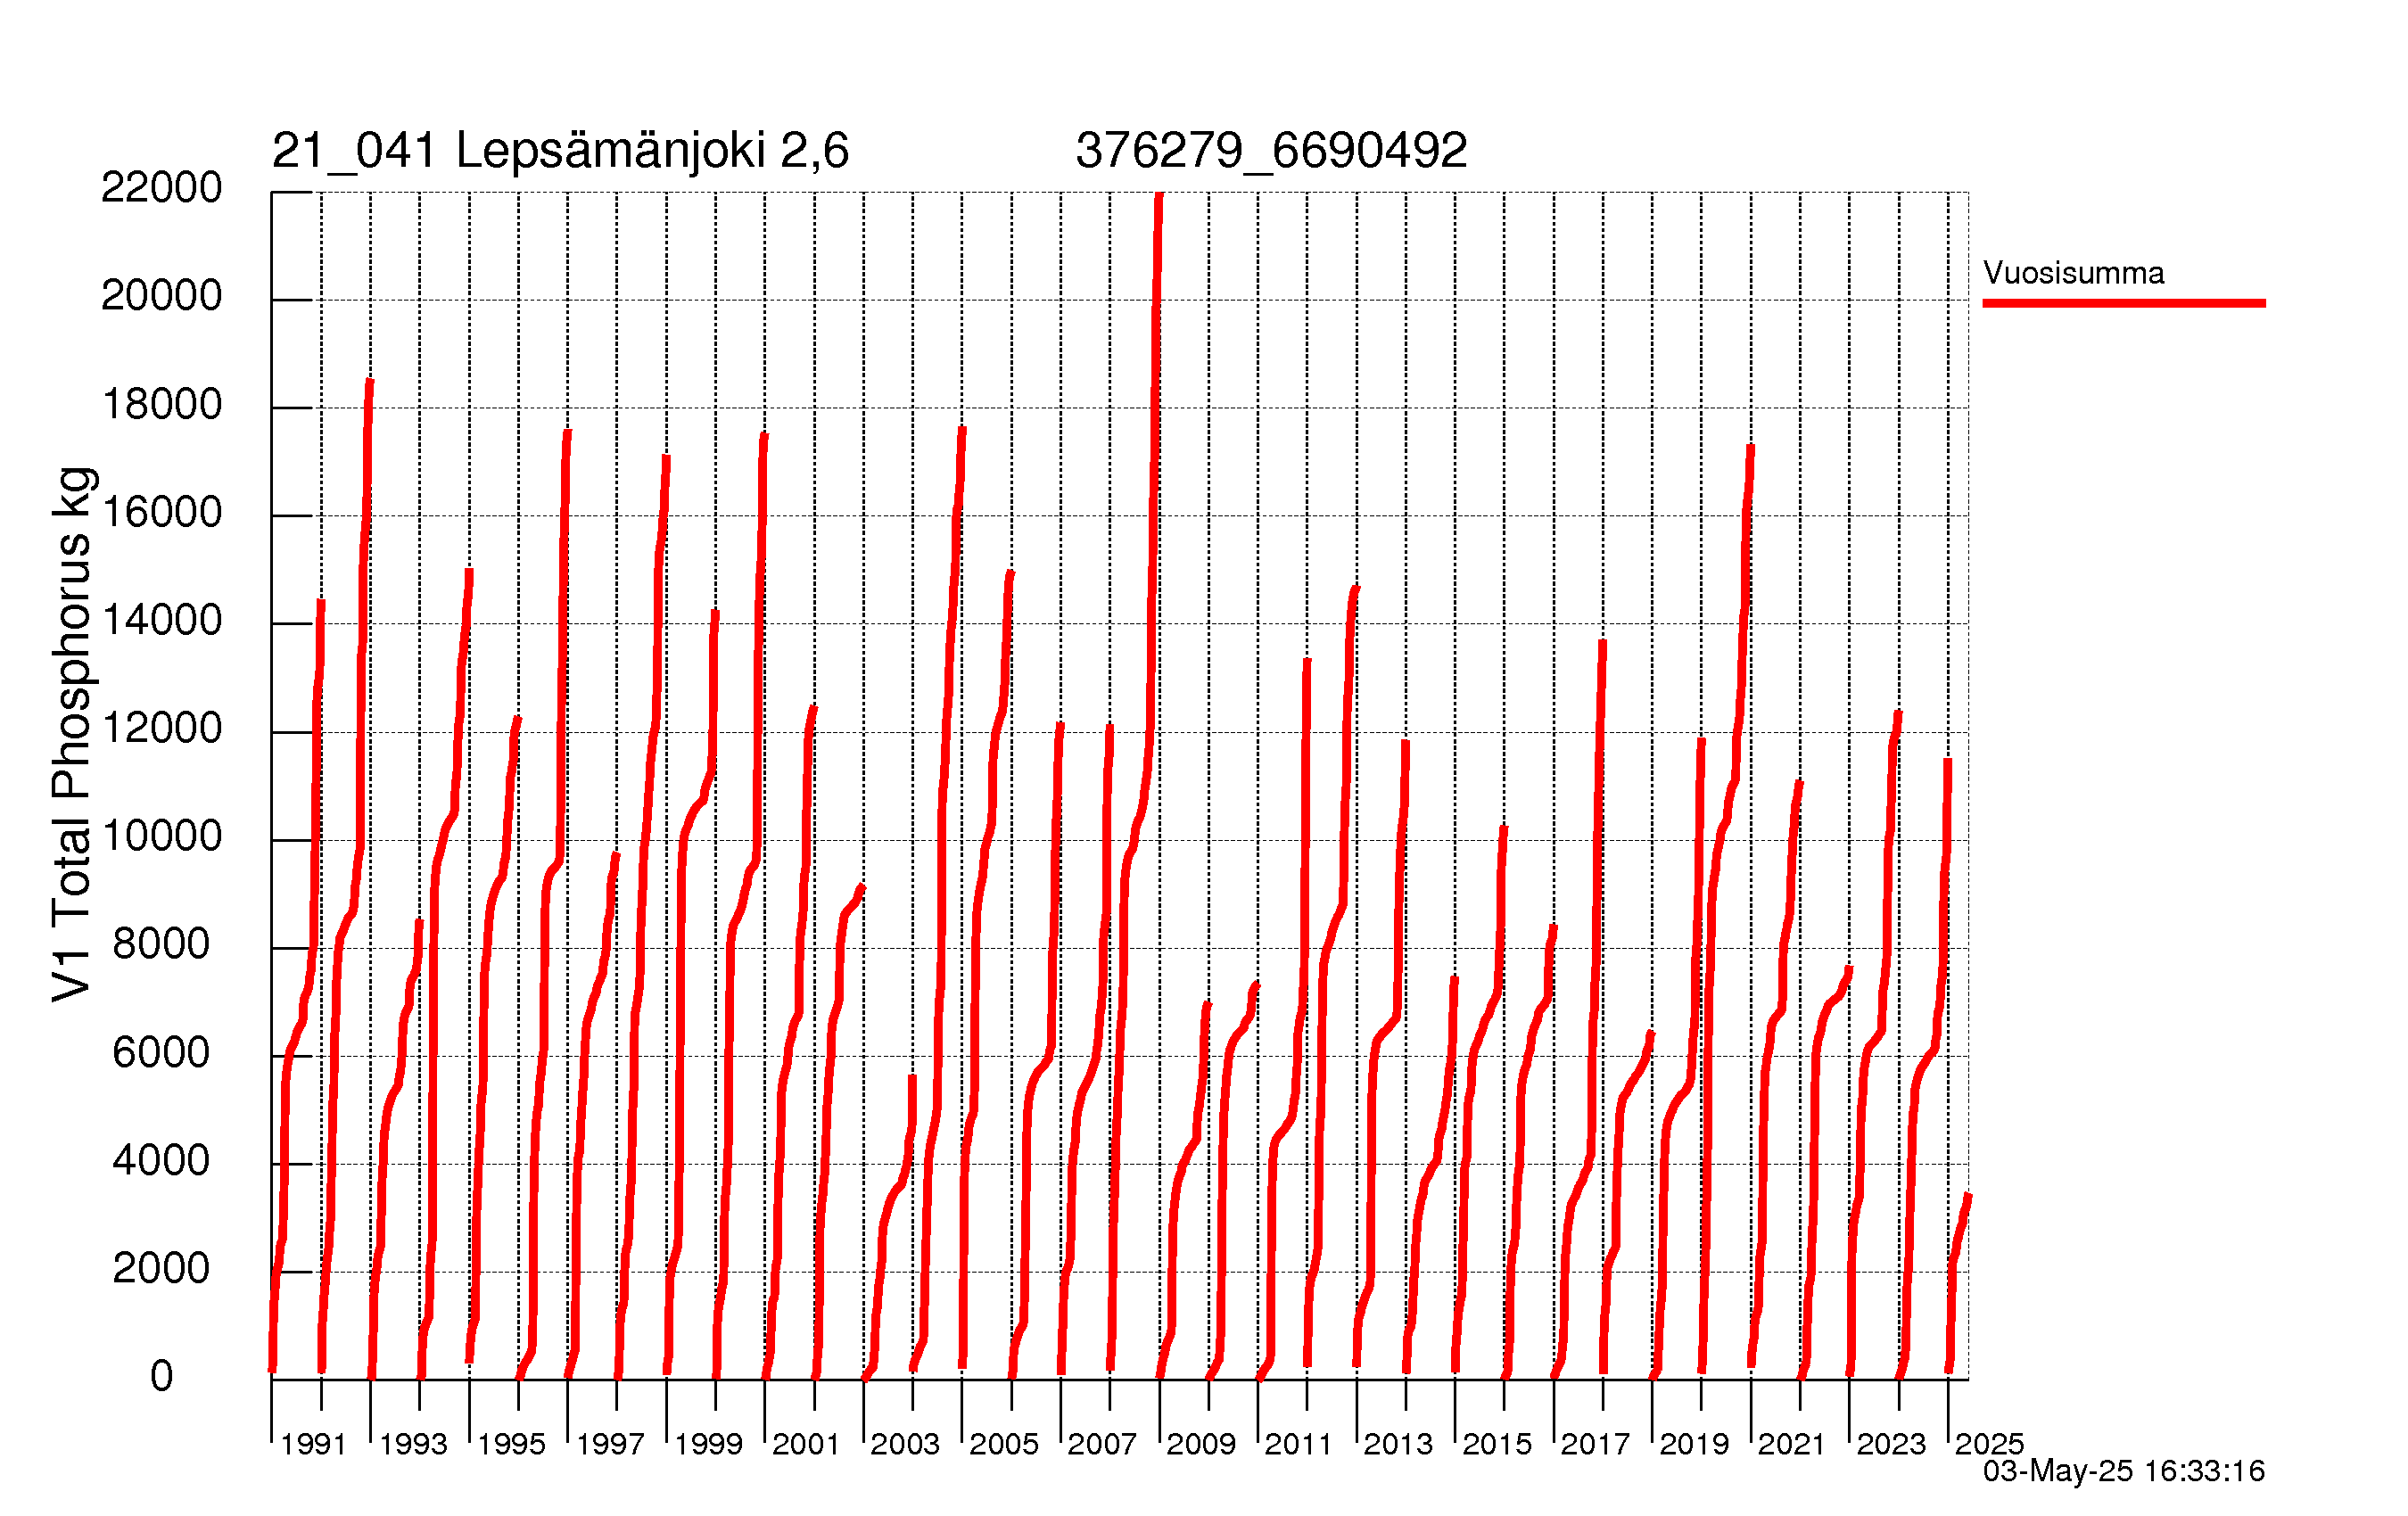Image resolution: width=2408 pixels, height=1516 pixels.
Task: Click the x-axis year label 1991
Action: click(313, 1444)
